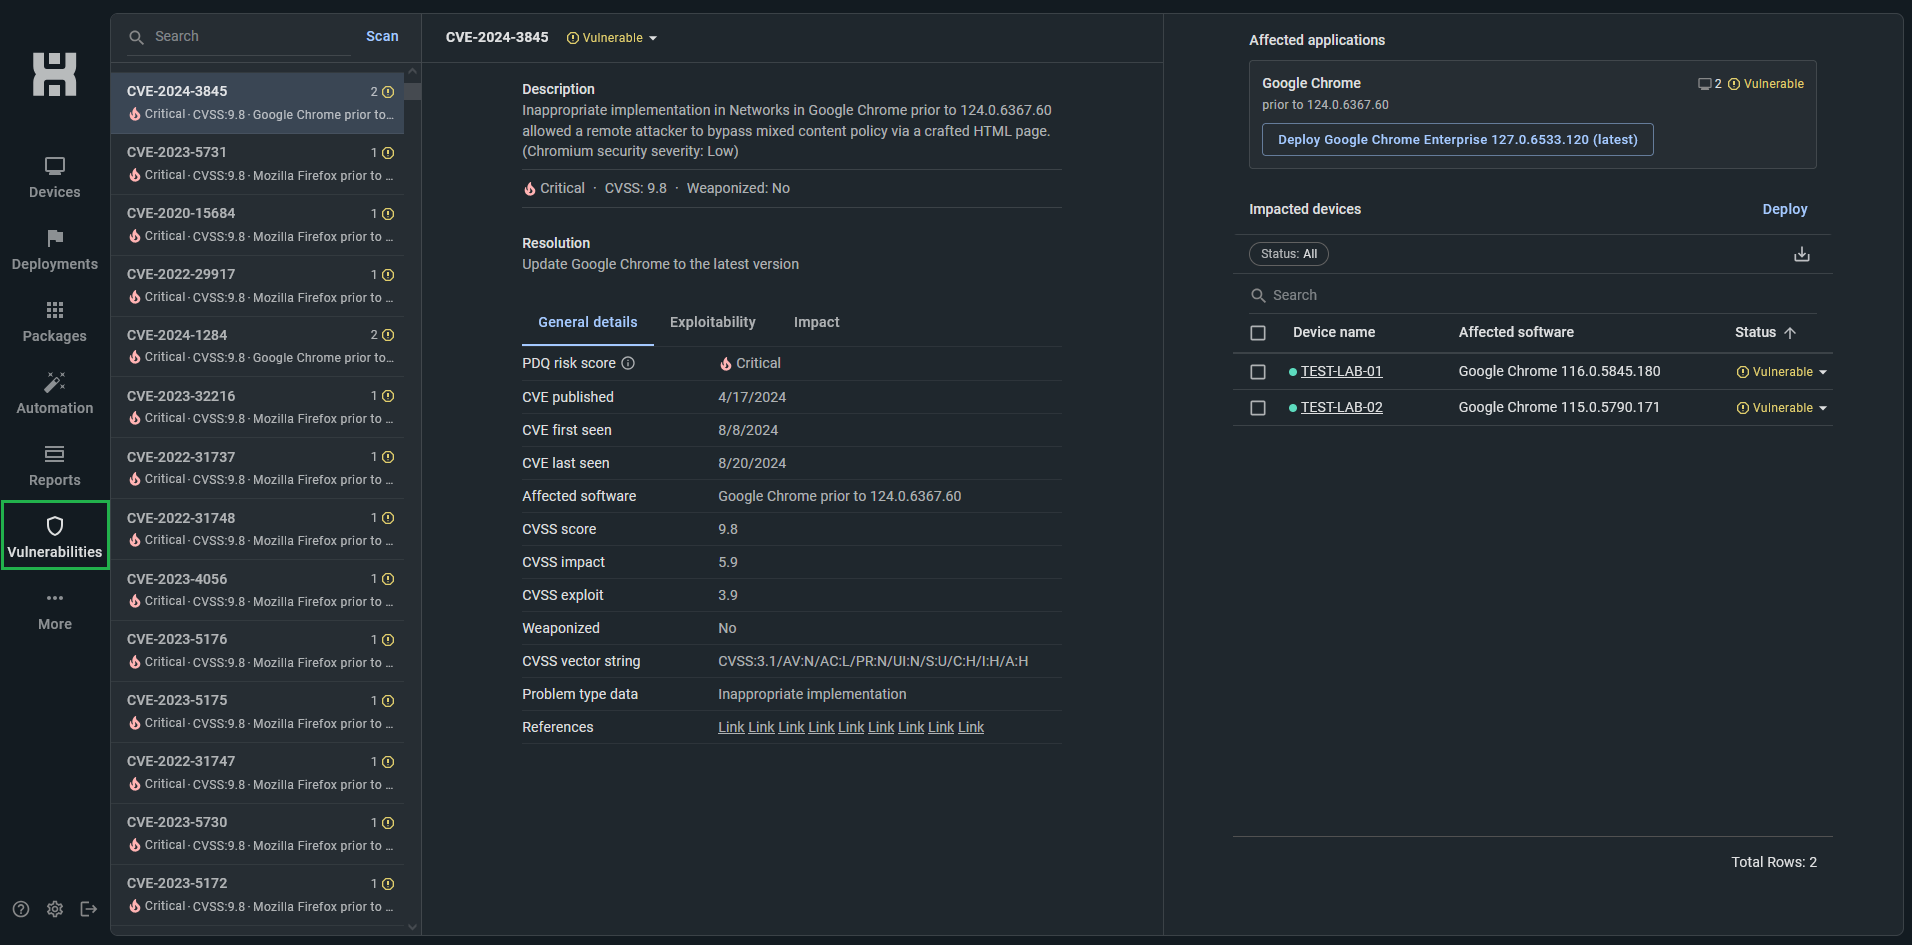
Task: Open the Vulnerabilities section
Action: click(x=55, y=536)
